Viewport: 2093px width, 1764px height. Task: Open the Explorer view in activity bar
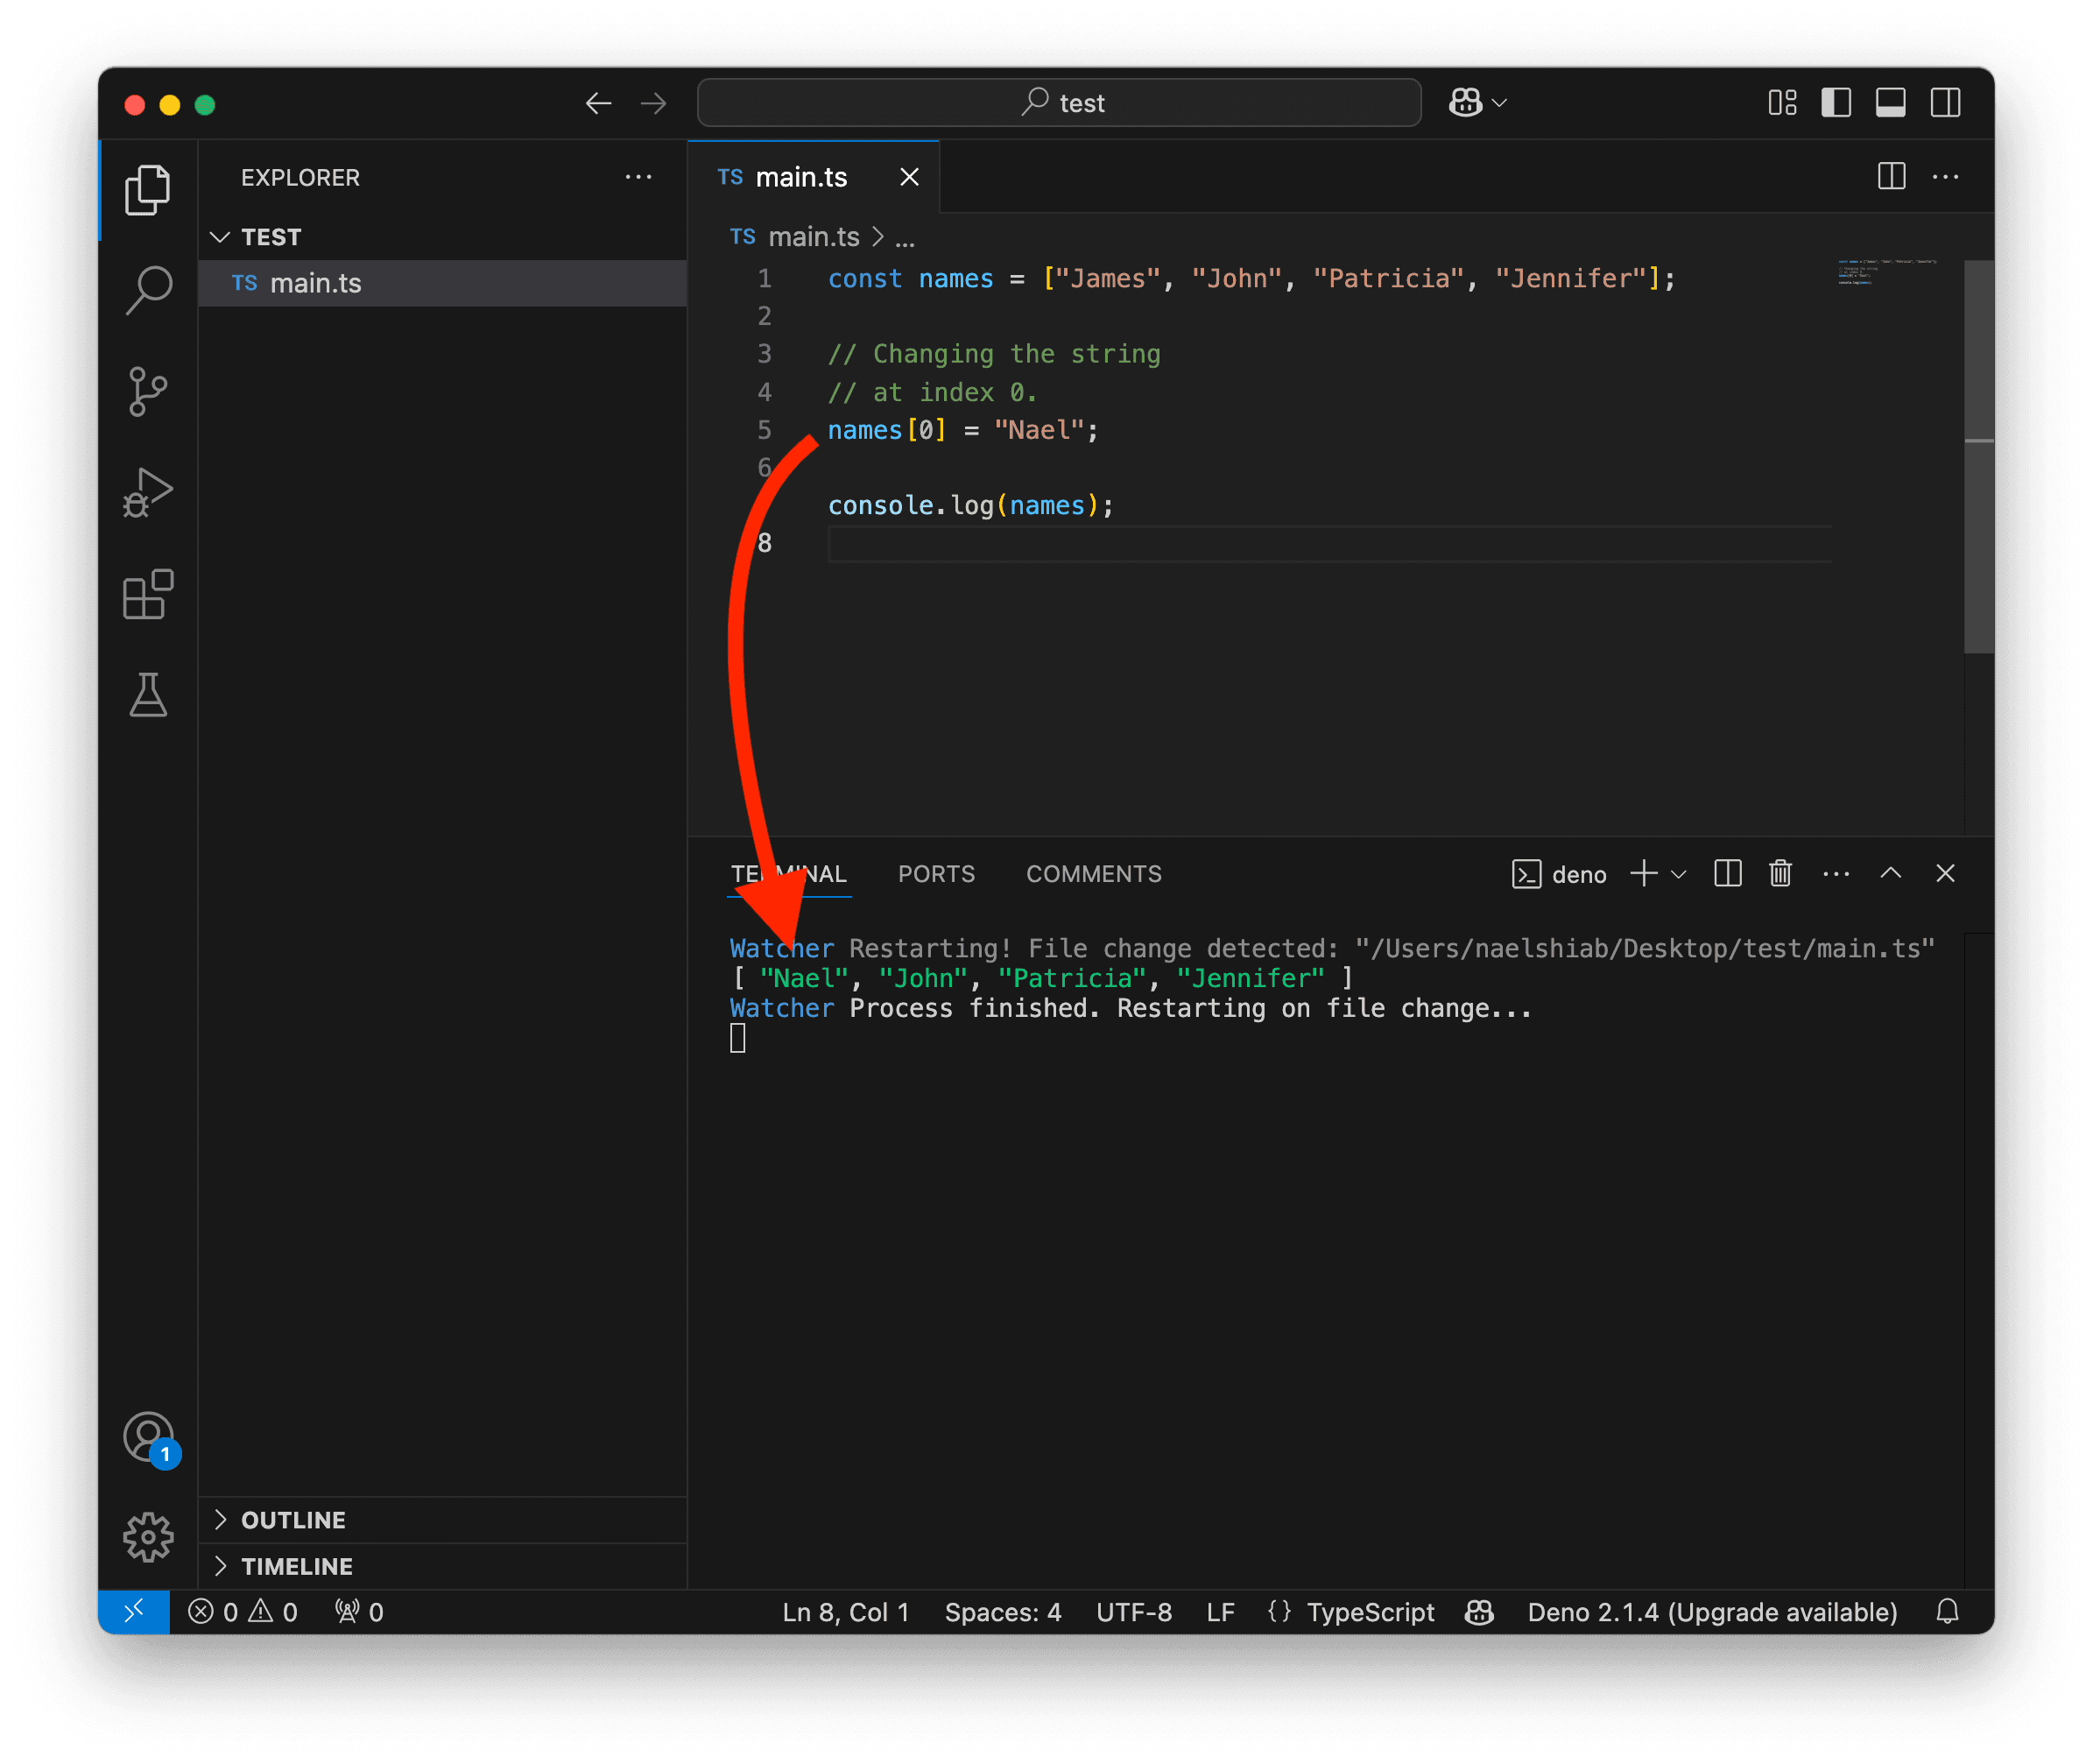pyautogui.click(x=148, y=190)
